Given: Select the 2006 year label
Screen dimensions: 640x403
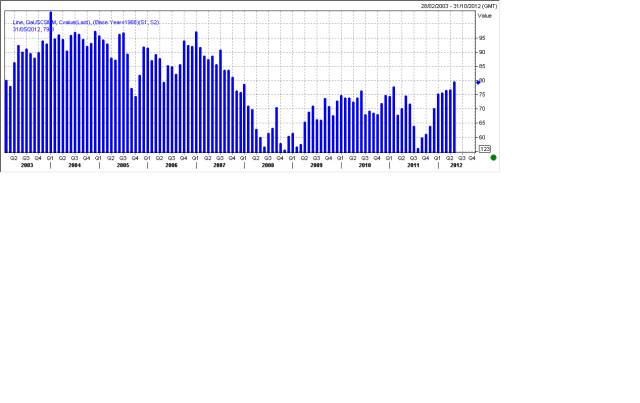Looking at the screenshot, I should tap(171, 165).
